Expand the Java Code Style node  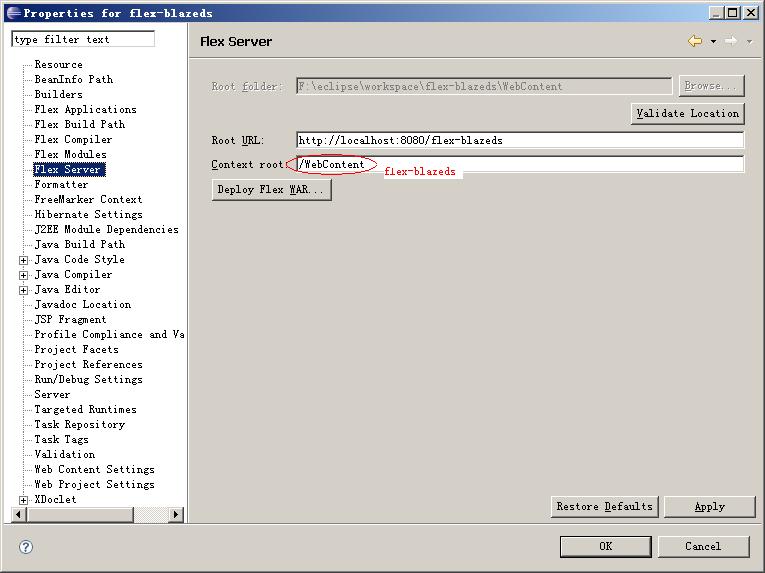tap(23, 260)
